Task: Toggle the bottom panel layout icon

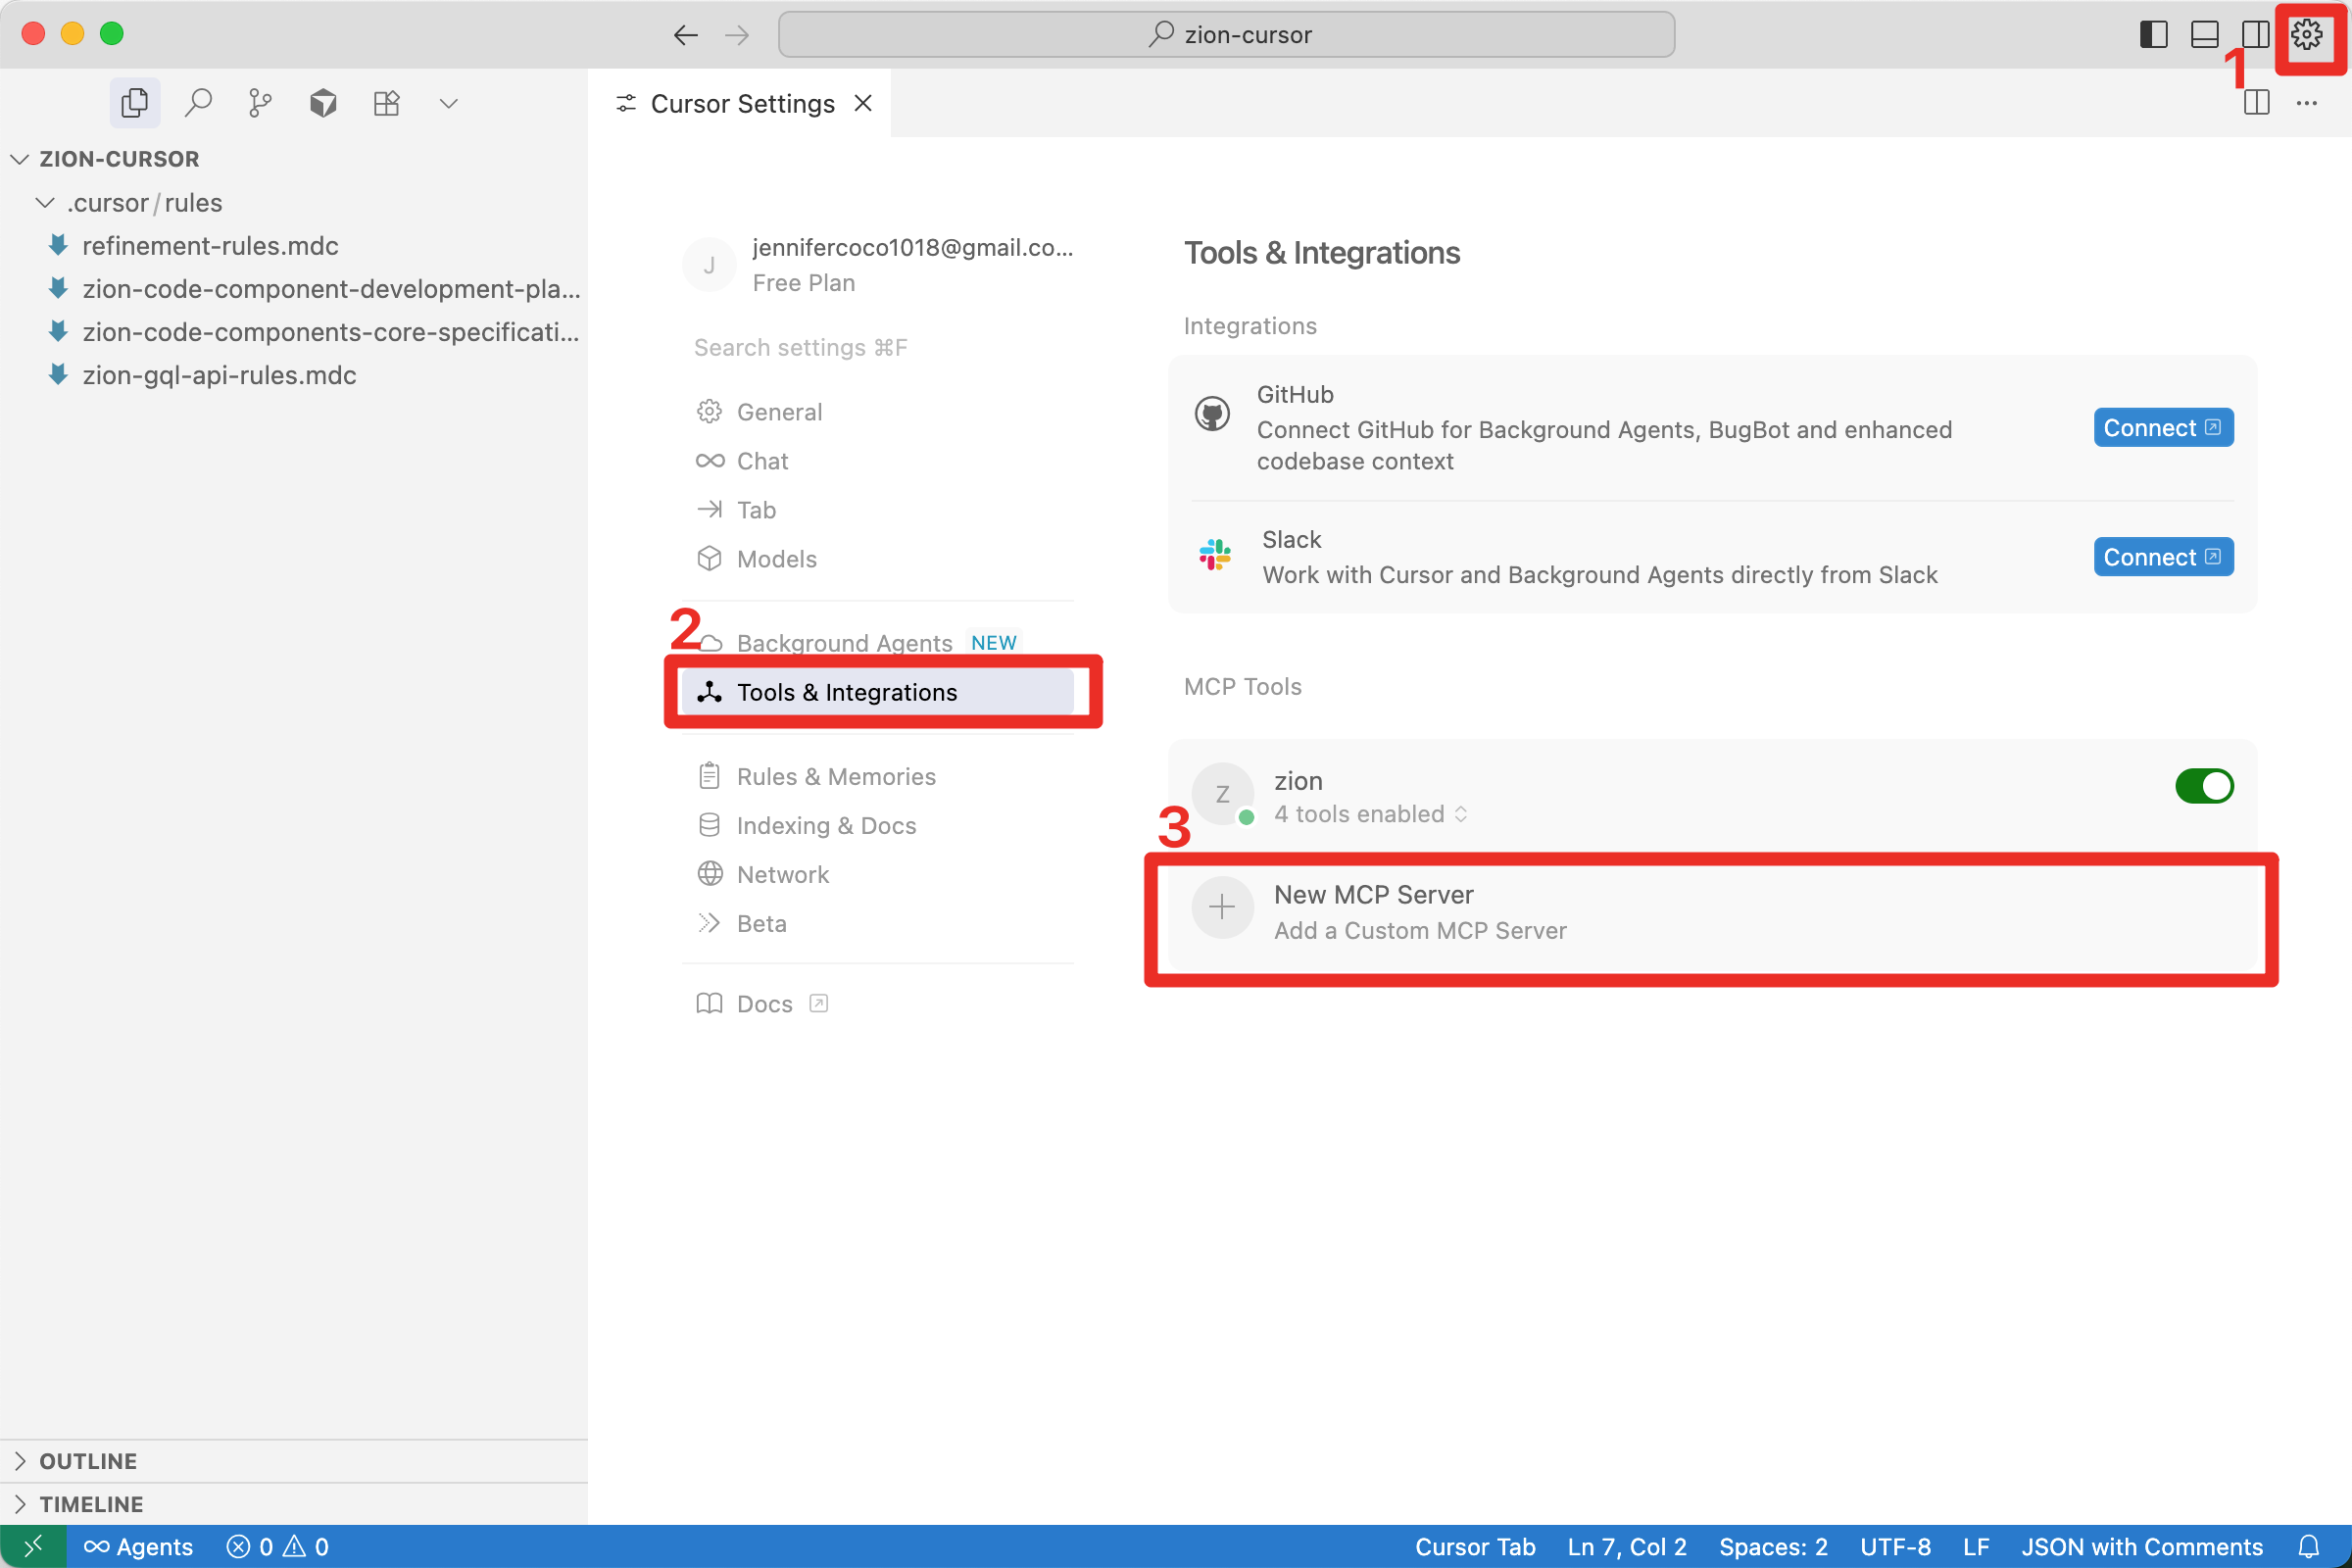Action: [x=2204, y=35]
